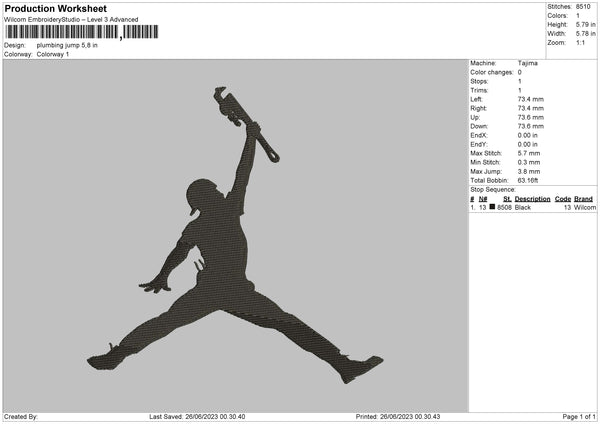Select the "Last Saved: 26/06/2023 00.30.40" footer text

(197, 417)
